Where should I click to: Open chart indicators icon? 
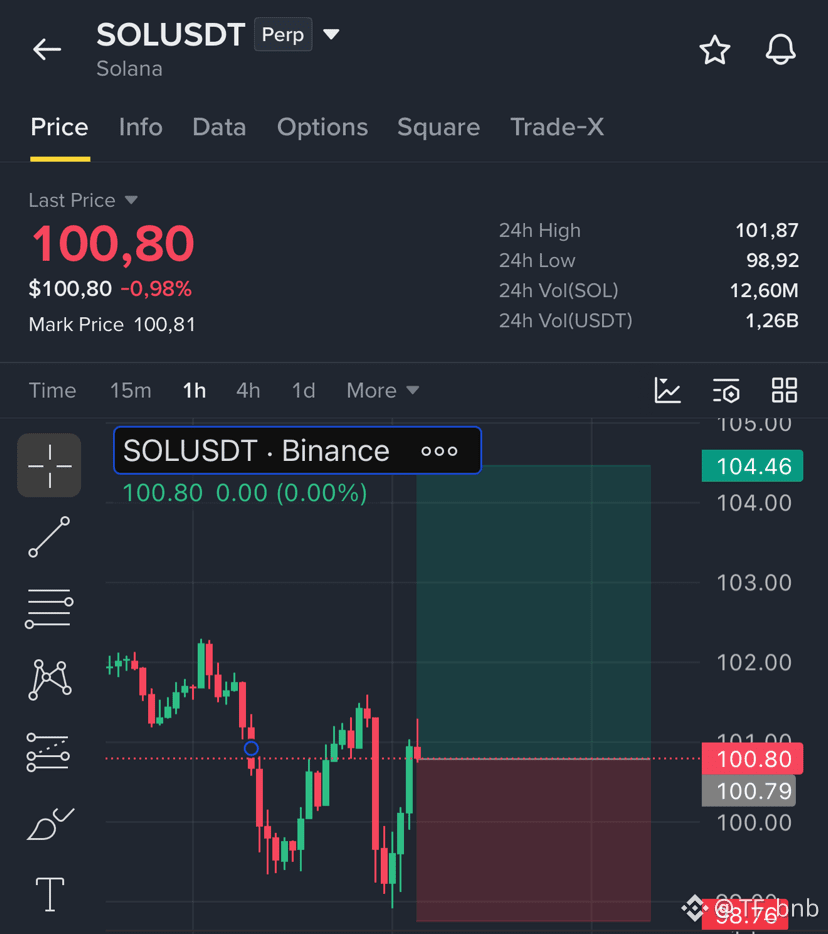pos(667,390)
